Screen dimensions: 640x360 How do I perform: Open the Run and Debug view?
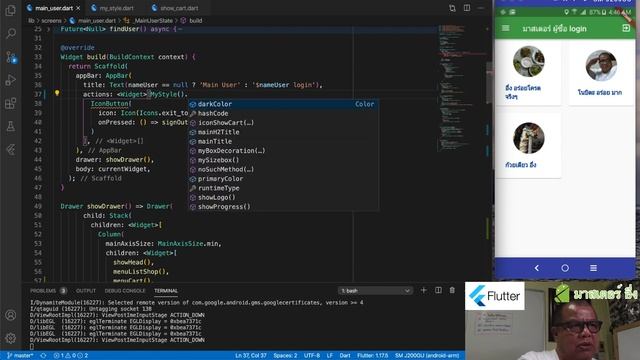[x=11, y=80]
